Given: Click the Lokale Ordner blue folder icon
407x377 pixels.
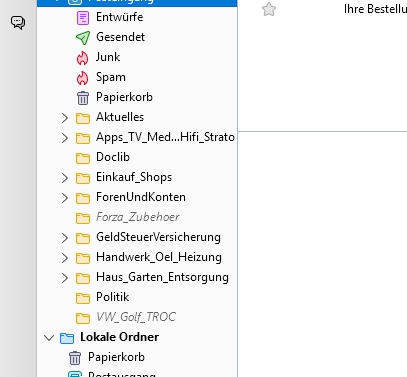Looking at the screenshot, I should (67, 338).
